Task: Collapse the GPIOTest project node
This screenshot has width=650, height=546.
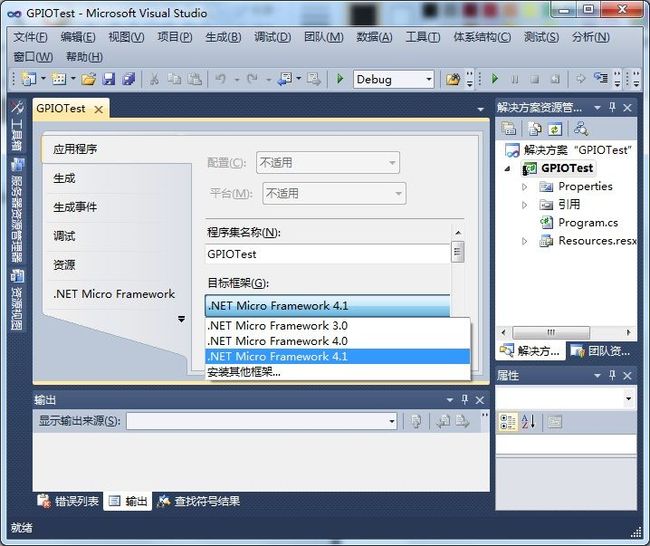Action: coord(508,169)
